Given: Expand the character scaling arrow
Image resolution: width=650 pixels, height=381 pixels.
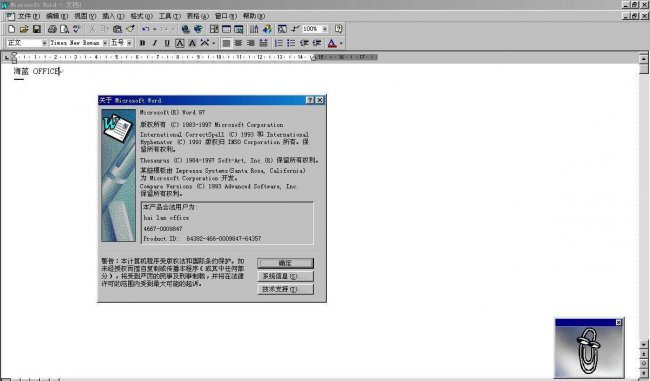Looking at the screenshot, I should 213,43.
